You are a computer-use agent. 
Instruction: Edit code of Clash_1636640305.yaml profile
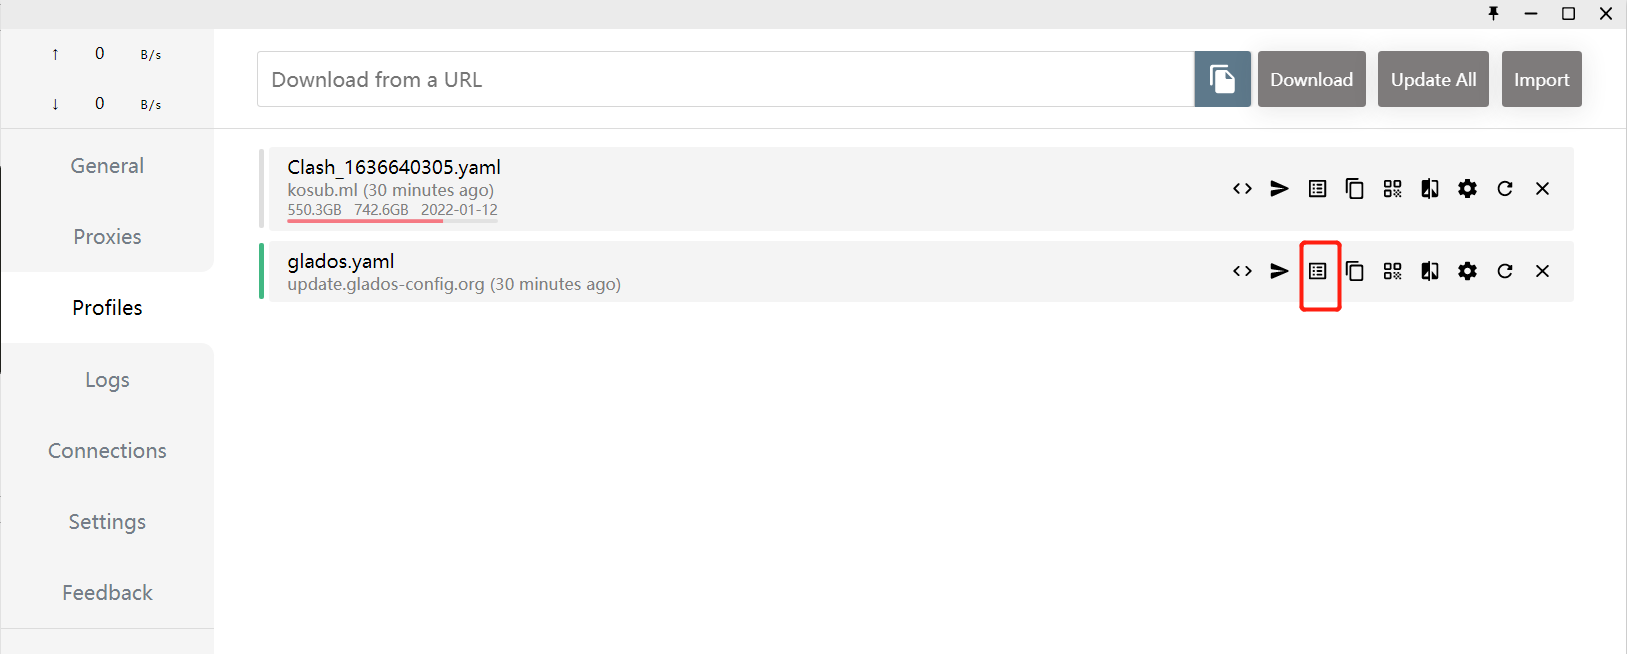1242,189
